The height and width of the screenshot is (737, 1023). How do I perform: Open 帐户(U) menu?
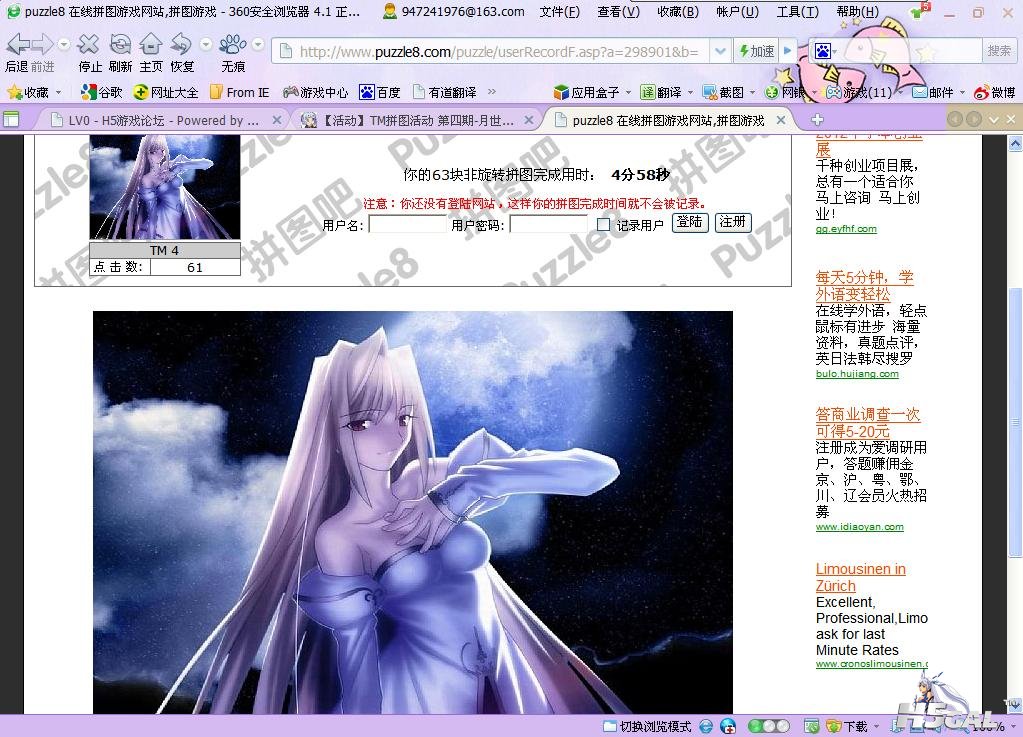coord(737,12)
